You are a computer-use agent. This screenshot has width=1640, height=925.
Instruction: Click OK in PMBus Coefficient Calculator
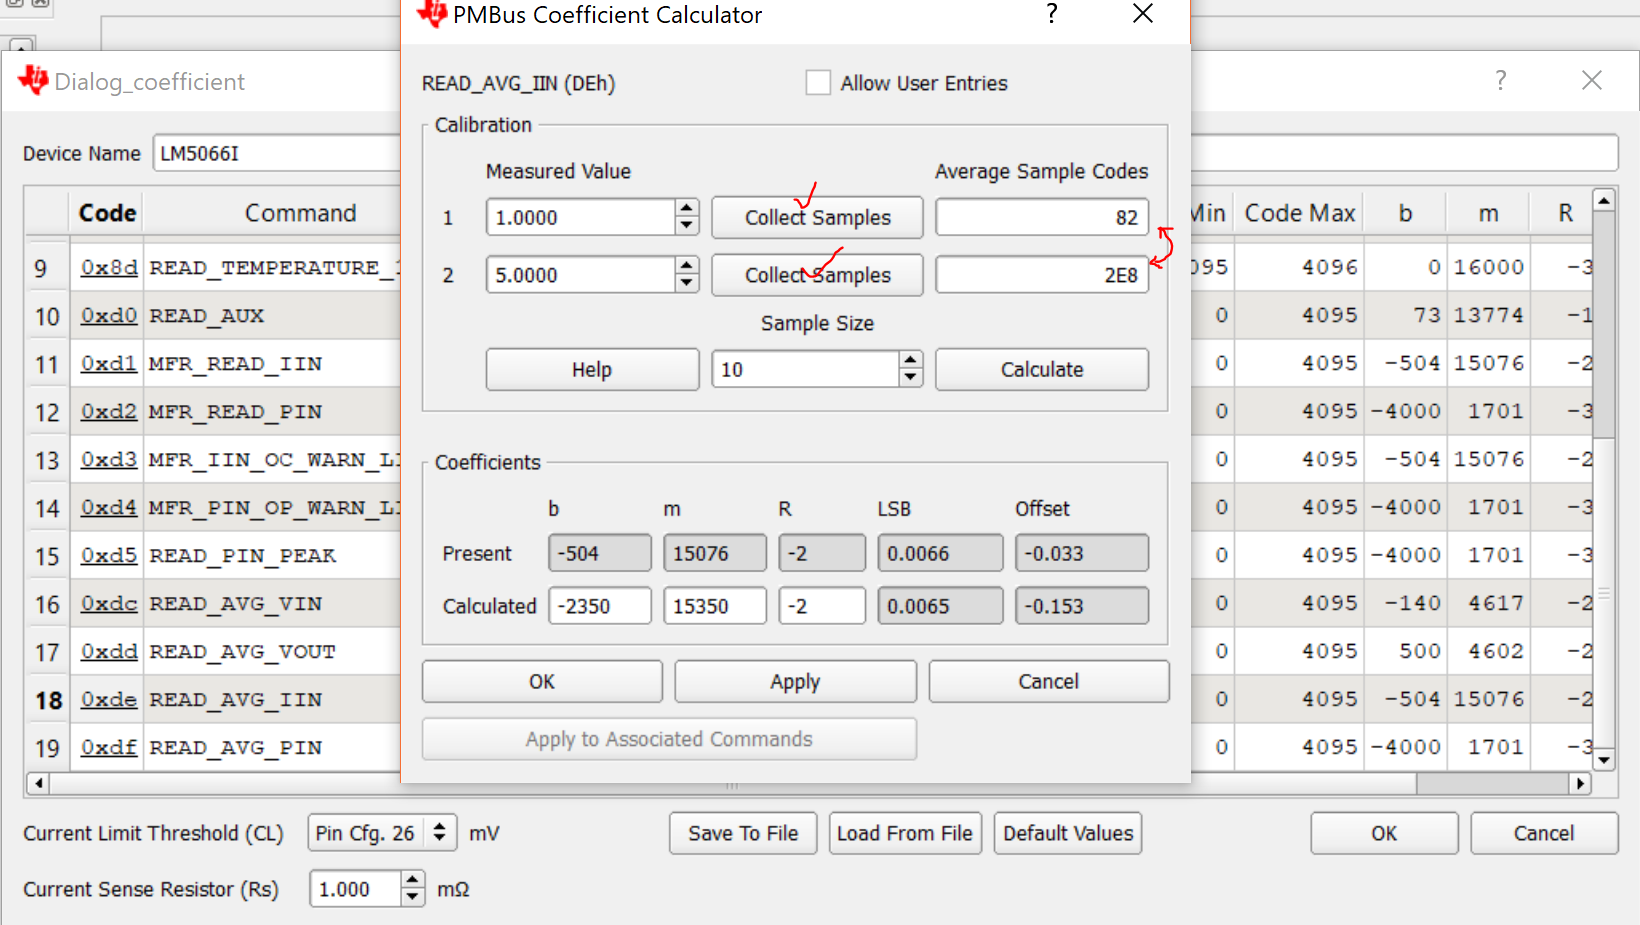542,681
